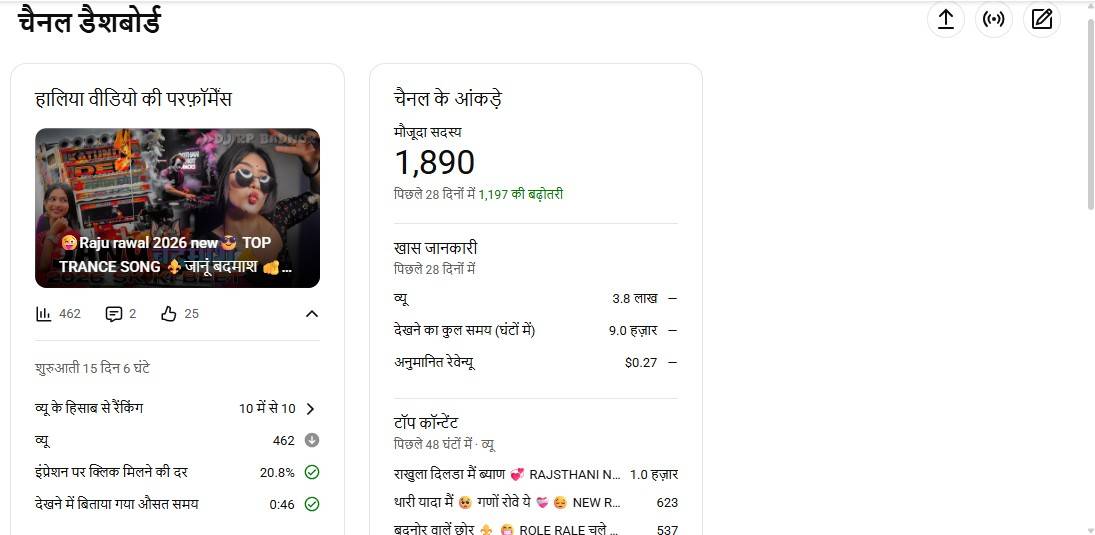Click the व्यू row showing 3.8 लाख
Viewport: 1095px width, 535px height.
coord(536,298)
